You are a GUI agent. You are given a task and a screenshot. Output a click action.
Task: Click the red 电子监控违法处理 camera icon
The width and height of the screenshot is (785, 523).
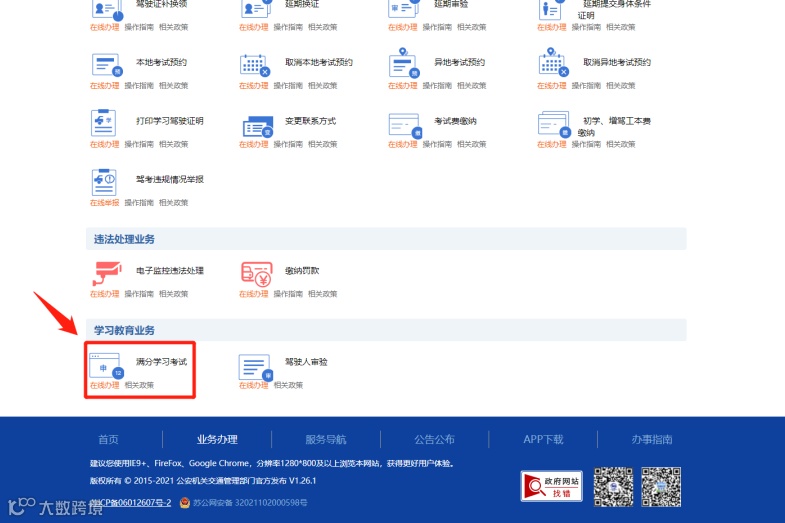click(107, 273)
